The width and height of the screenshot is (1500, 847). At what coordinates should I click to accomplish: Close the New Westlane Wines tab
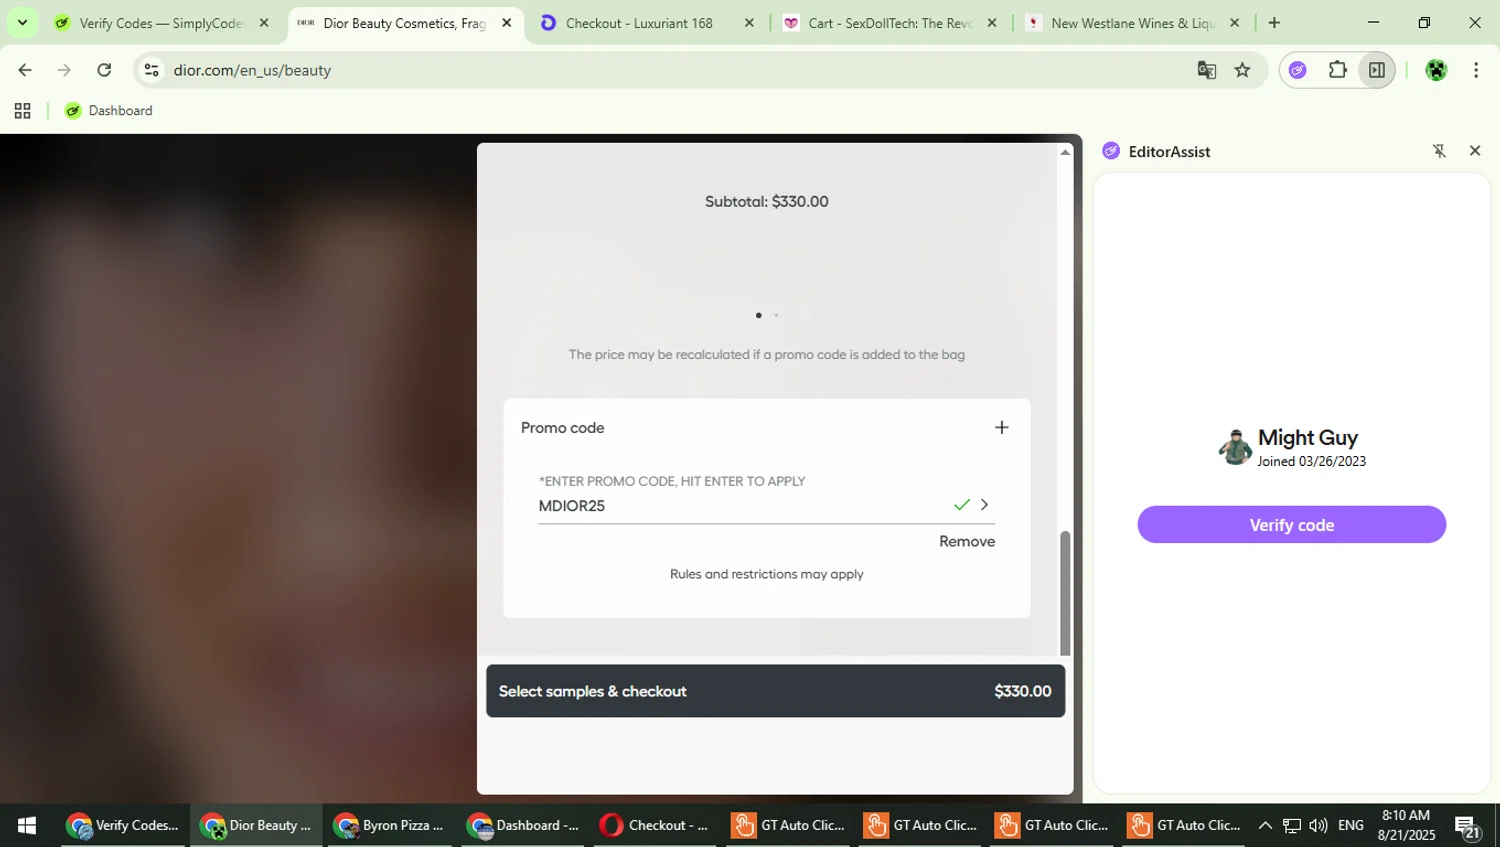coord(1234,23)
